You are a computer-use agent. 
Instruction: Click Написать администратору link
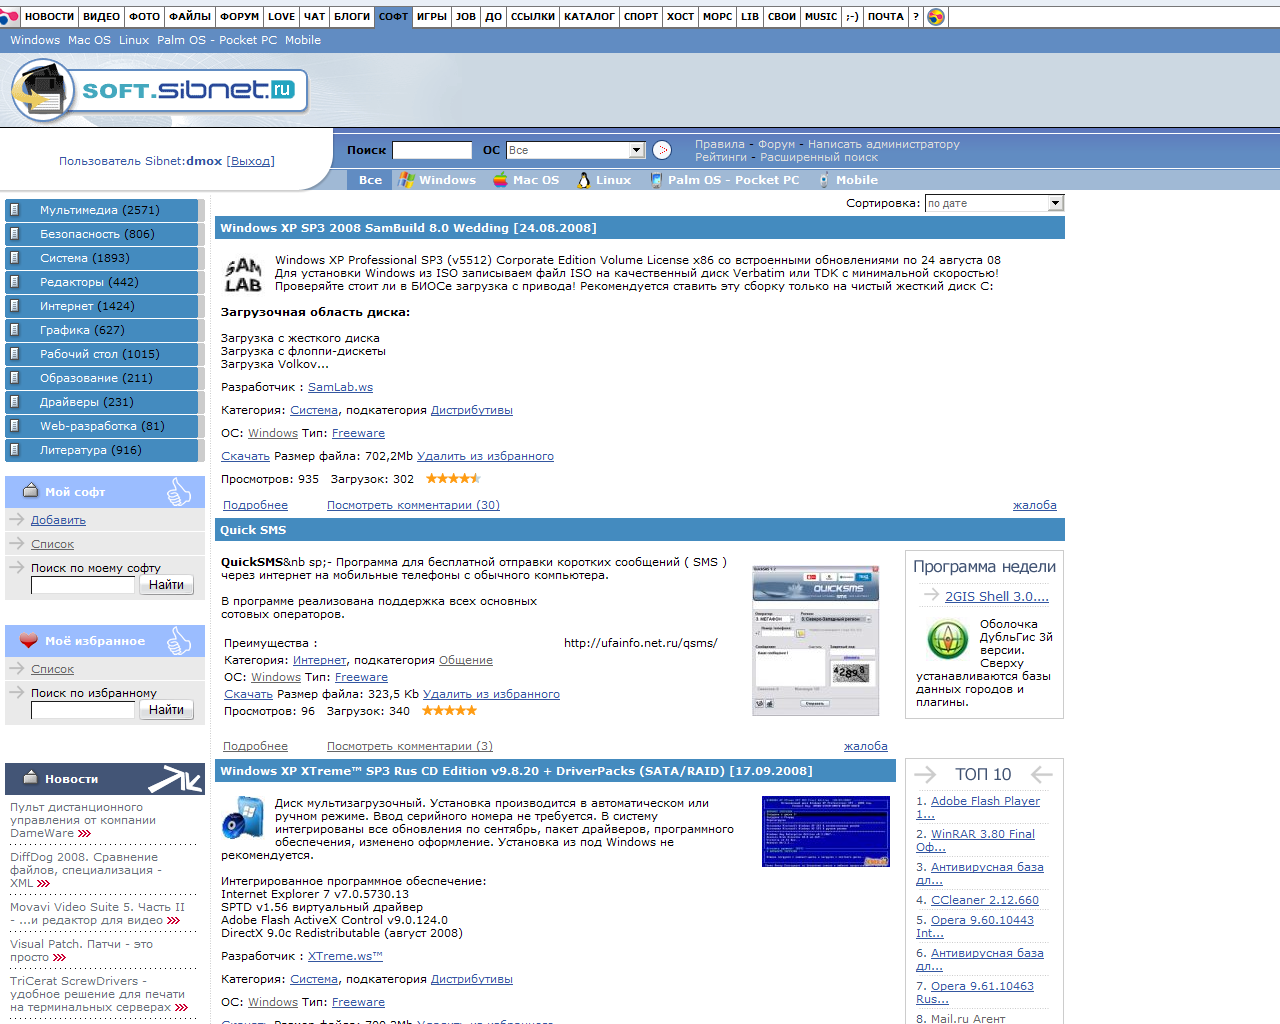(884, 144)
